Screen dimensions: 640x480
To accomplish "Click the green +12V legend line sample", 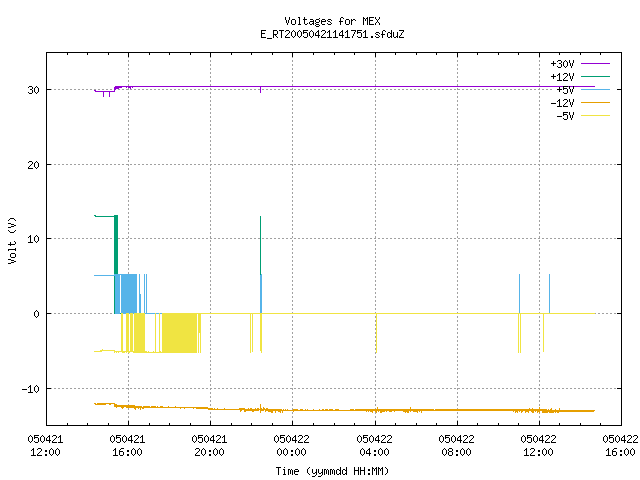I will (595, 76).
